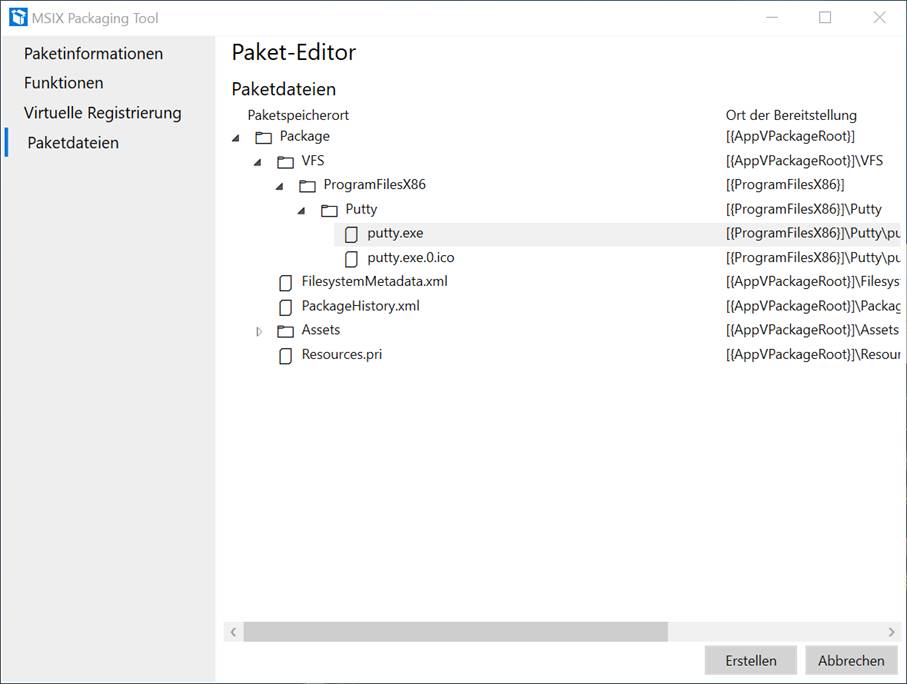Click the MSIX Packaging Tool app icon
Viewport: 907px width, 684px height.
(x=18, y=17)
